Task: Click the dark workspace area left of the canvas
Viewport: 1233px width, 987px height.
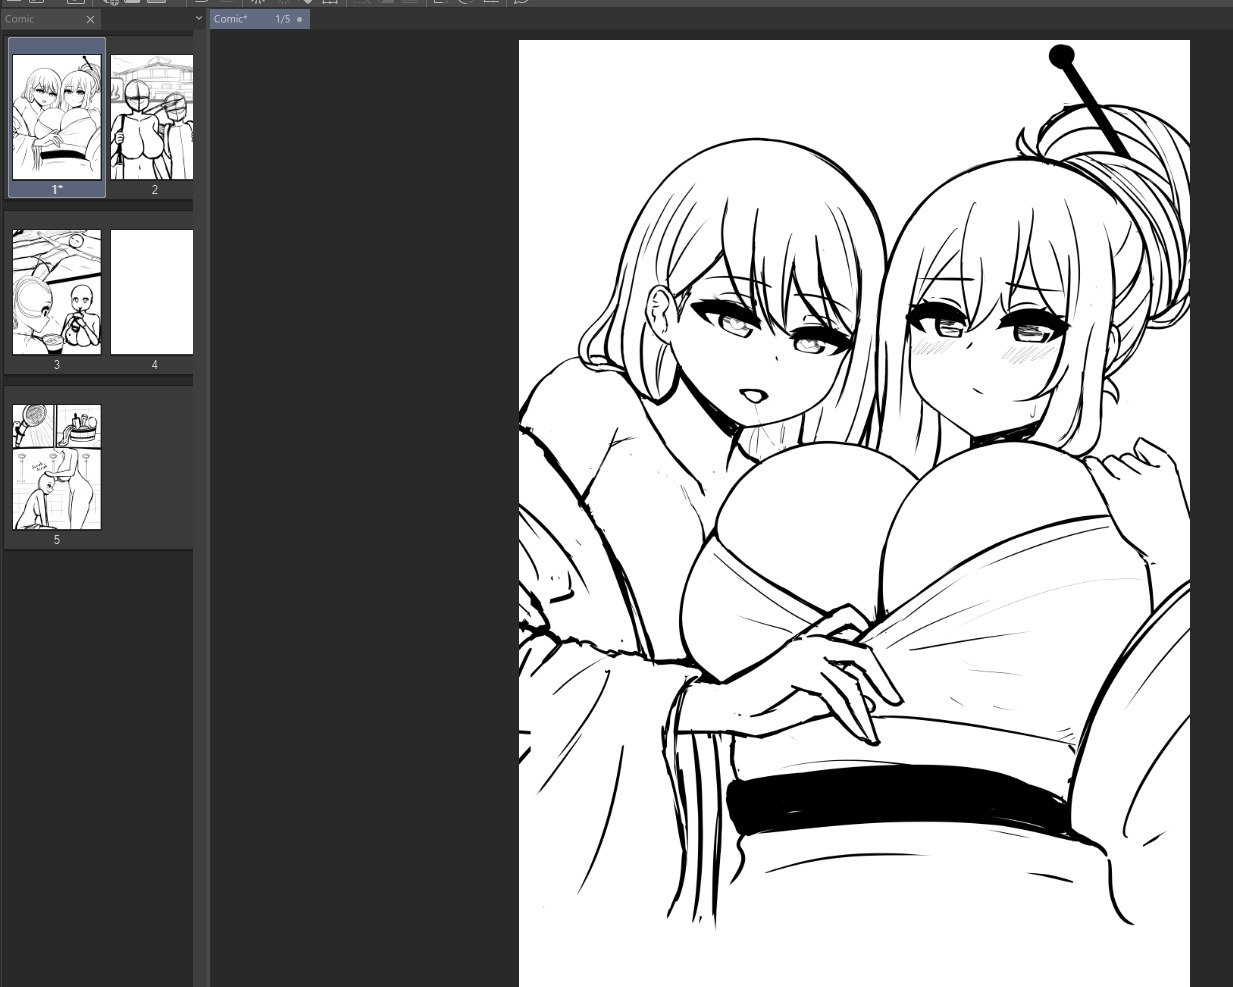Action: point(360,500)
